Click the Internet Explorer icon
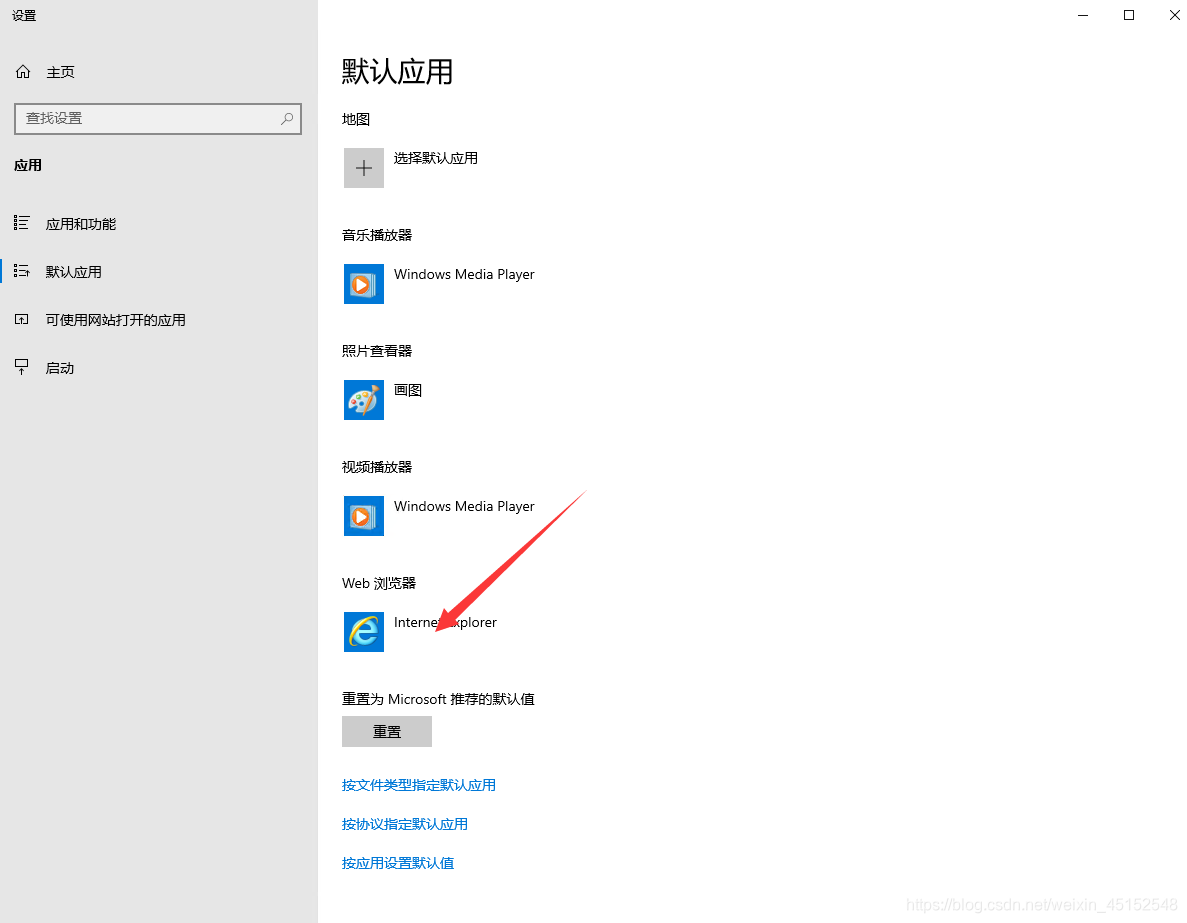Viewport: 1187px width, 923px height. coord(363,631)
